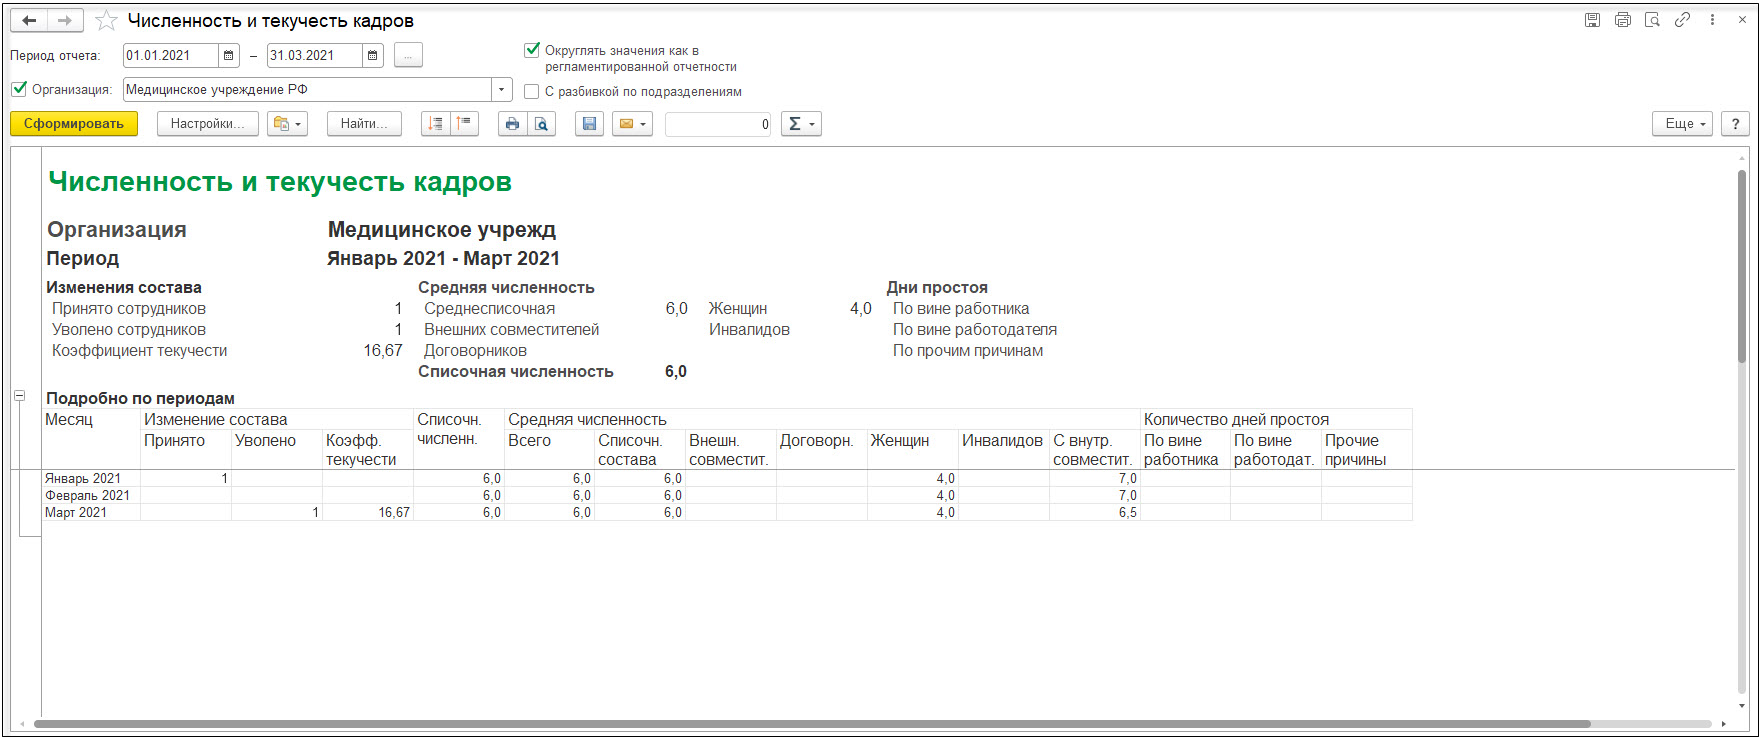The width and height of the screenshot is (1759, 737).
Task: Open report variants dropdown next to Настройки
Action: coord(287,124)
